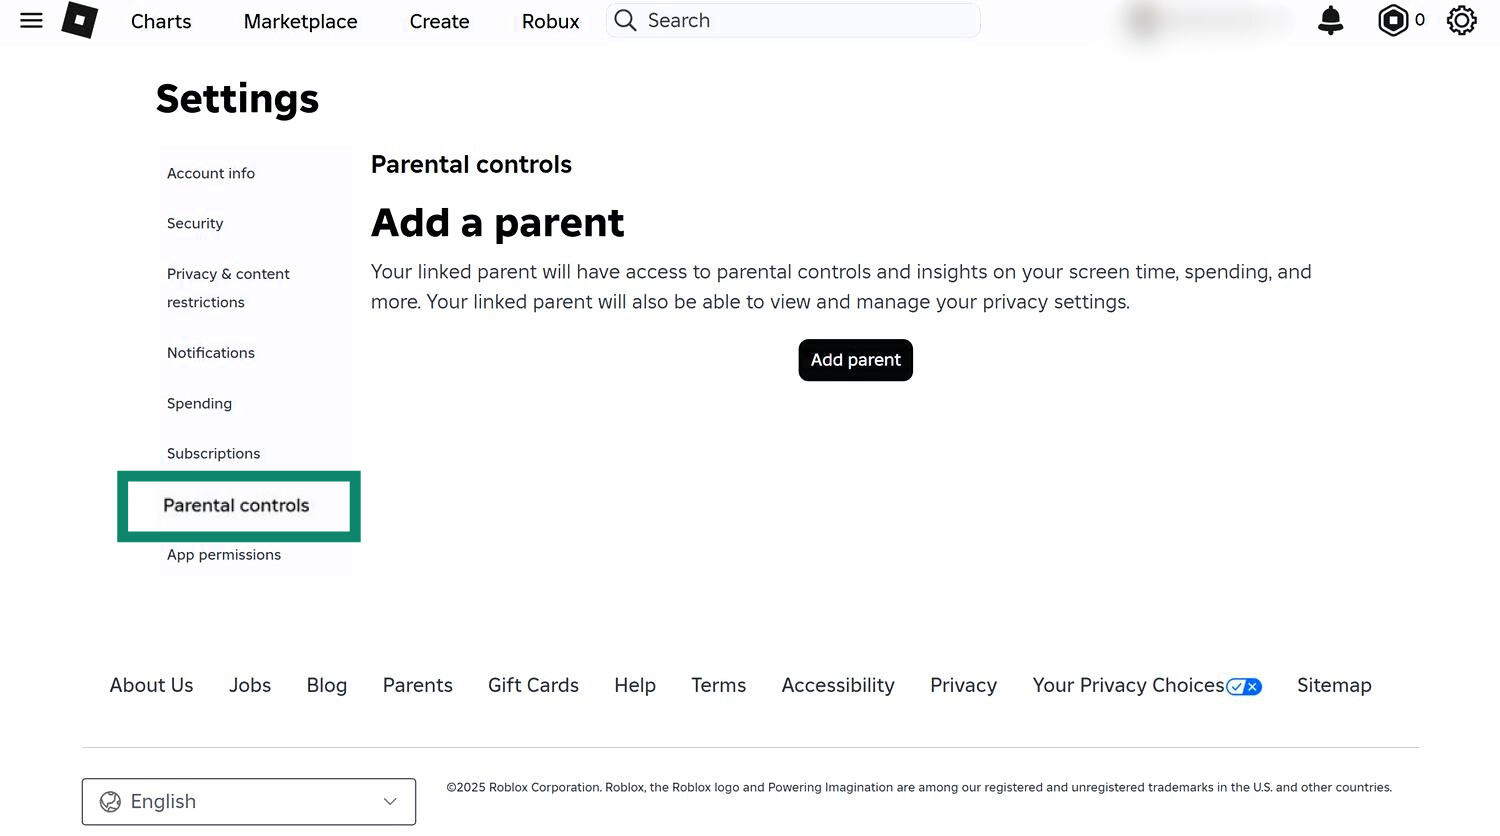Open the settings gear icon
1500x836 pixels.
[1461, 20]
